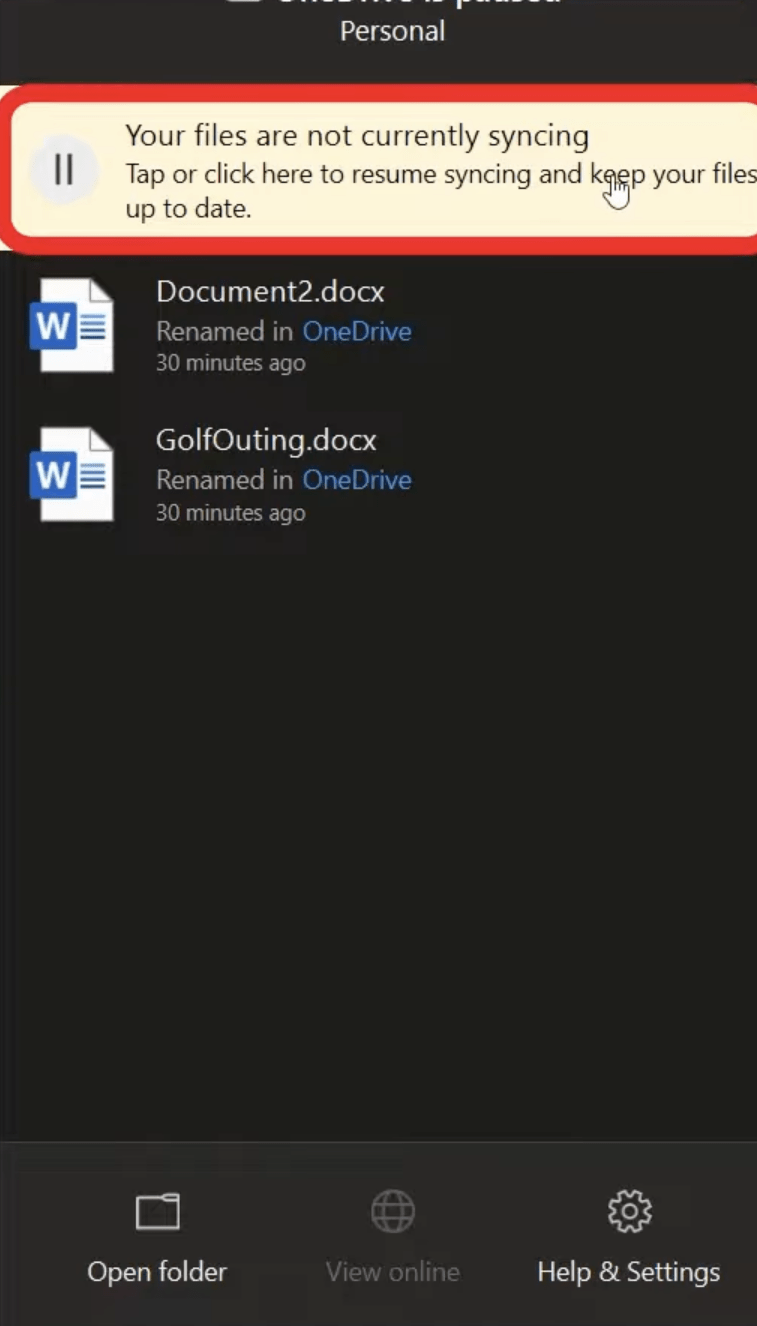This screenshot has height=1326, width=757.
Task: Click the Help & Settings label
Action: (x=629, y=1272)
